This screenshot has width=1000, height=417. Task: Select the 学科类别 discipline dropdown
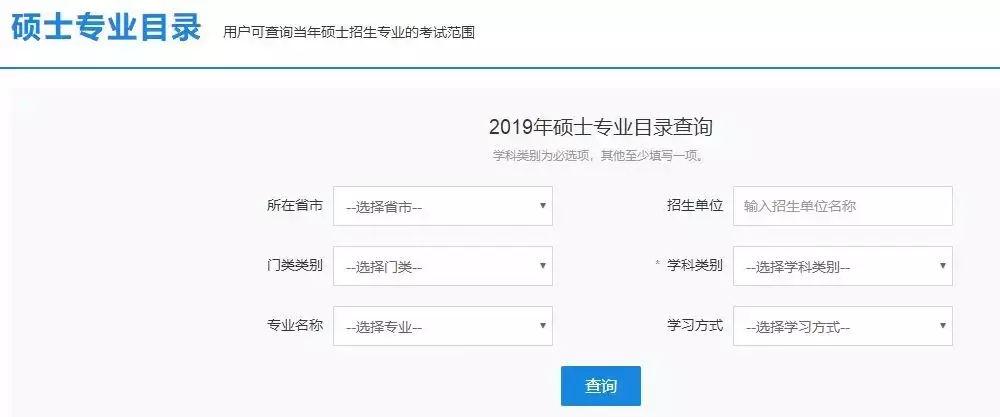(842, 267)
